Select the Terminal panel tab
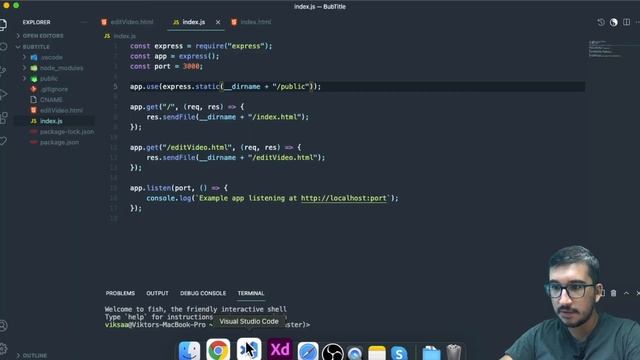This screenshot has width=640, height=360. (x=251, y=293)
